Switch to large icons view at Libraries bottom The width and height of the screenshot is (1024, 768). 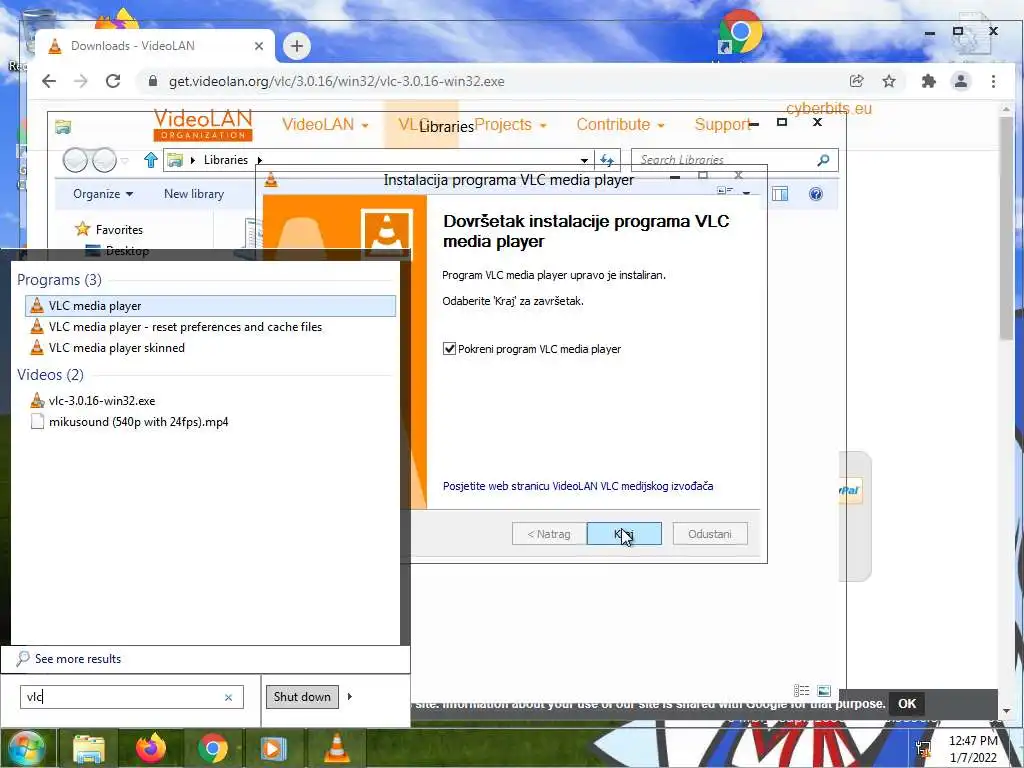[x=824, y=690]
